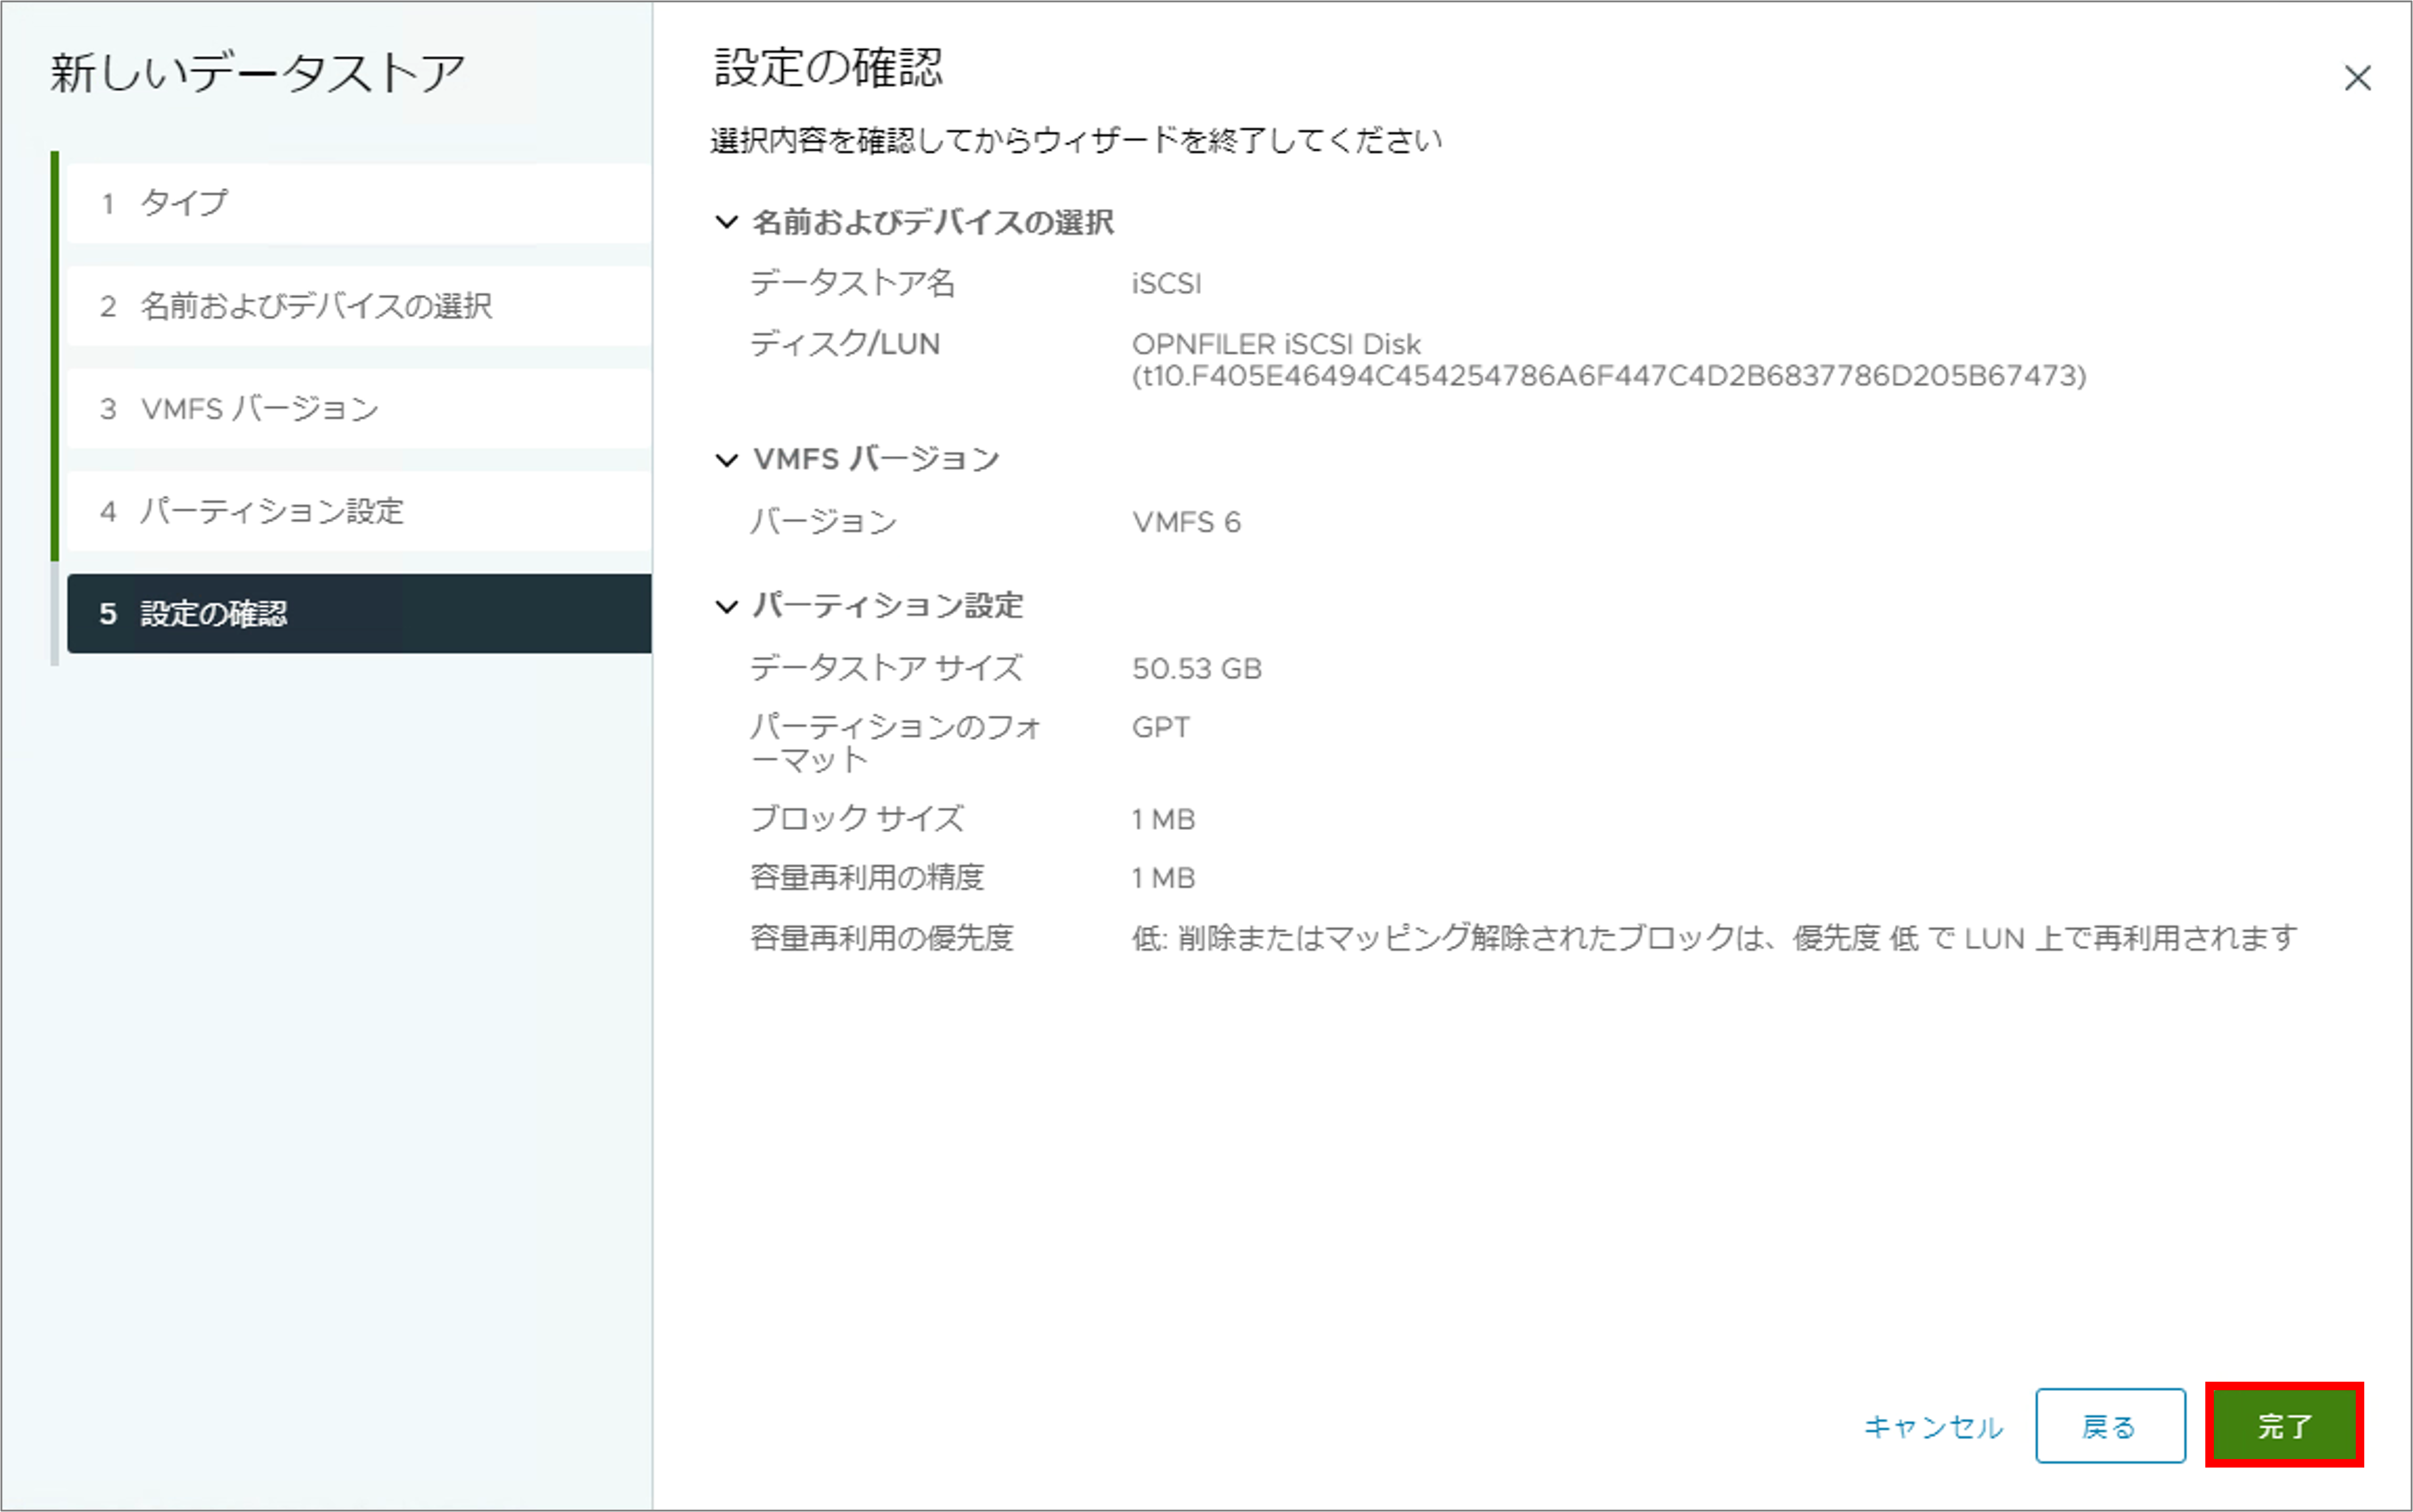Viewport: 2413px width, 1512px height.
Task: Click the VMFS バージョン section heading text
Action: coord(875,460)
